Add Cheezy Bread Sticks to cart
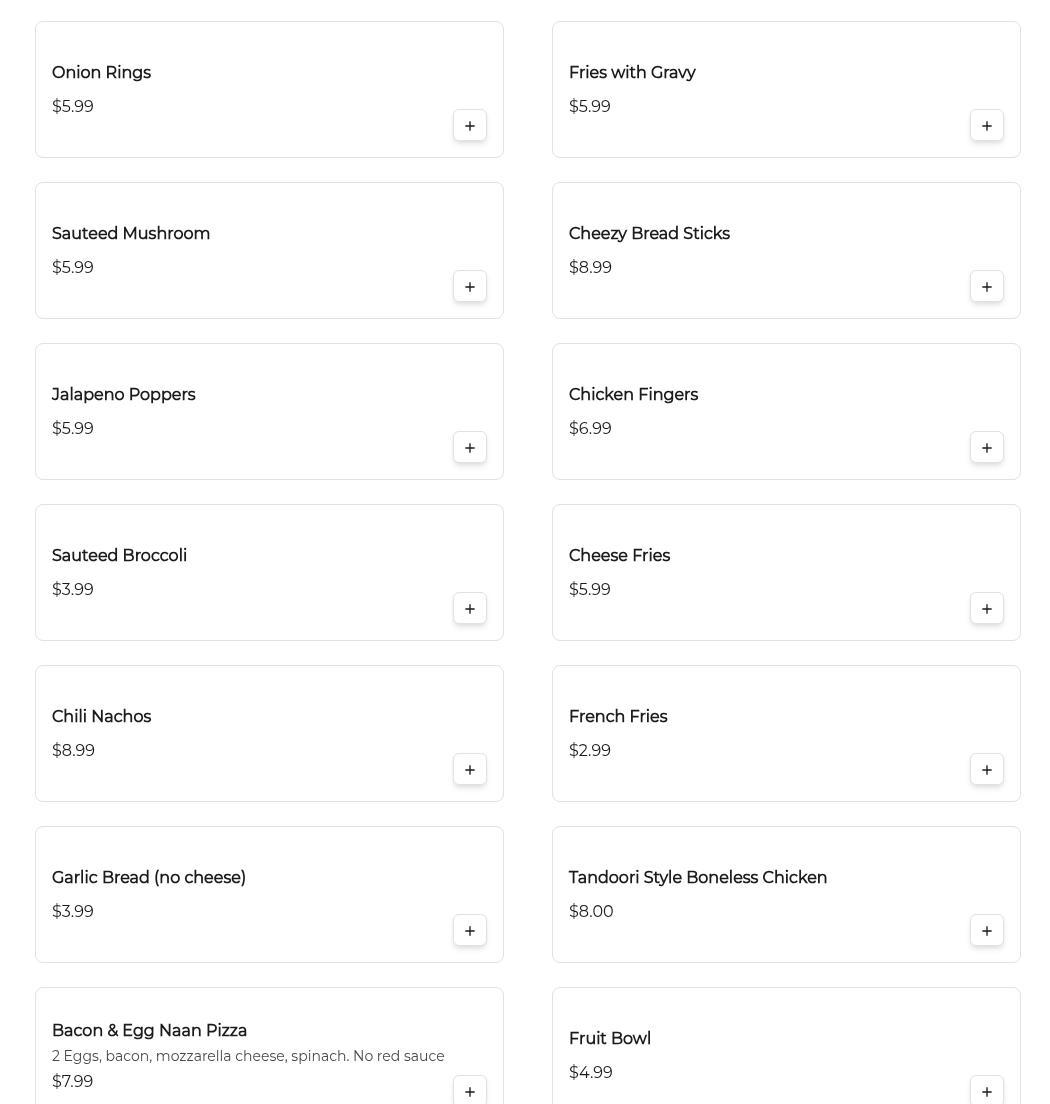 coord(987,287)
